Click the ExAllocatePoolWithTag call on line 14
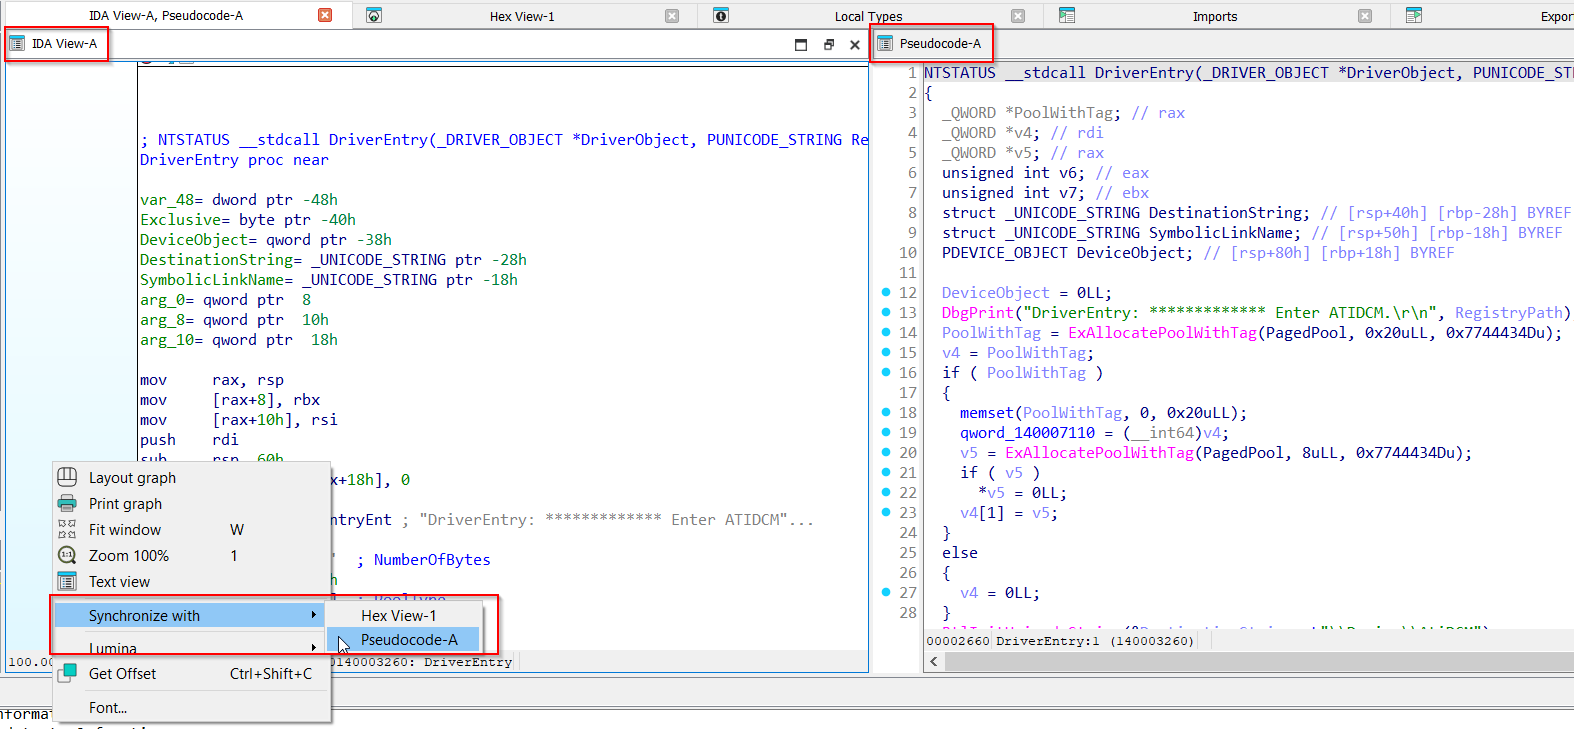This screenshot has height=729, width=1574. (1162, 333)
